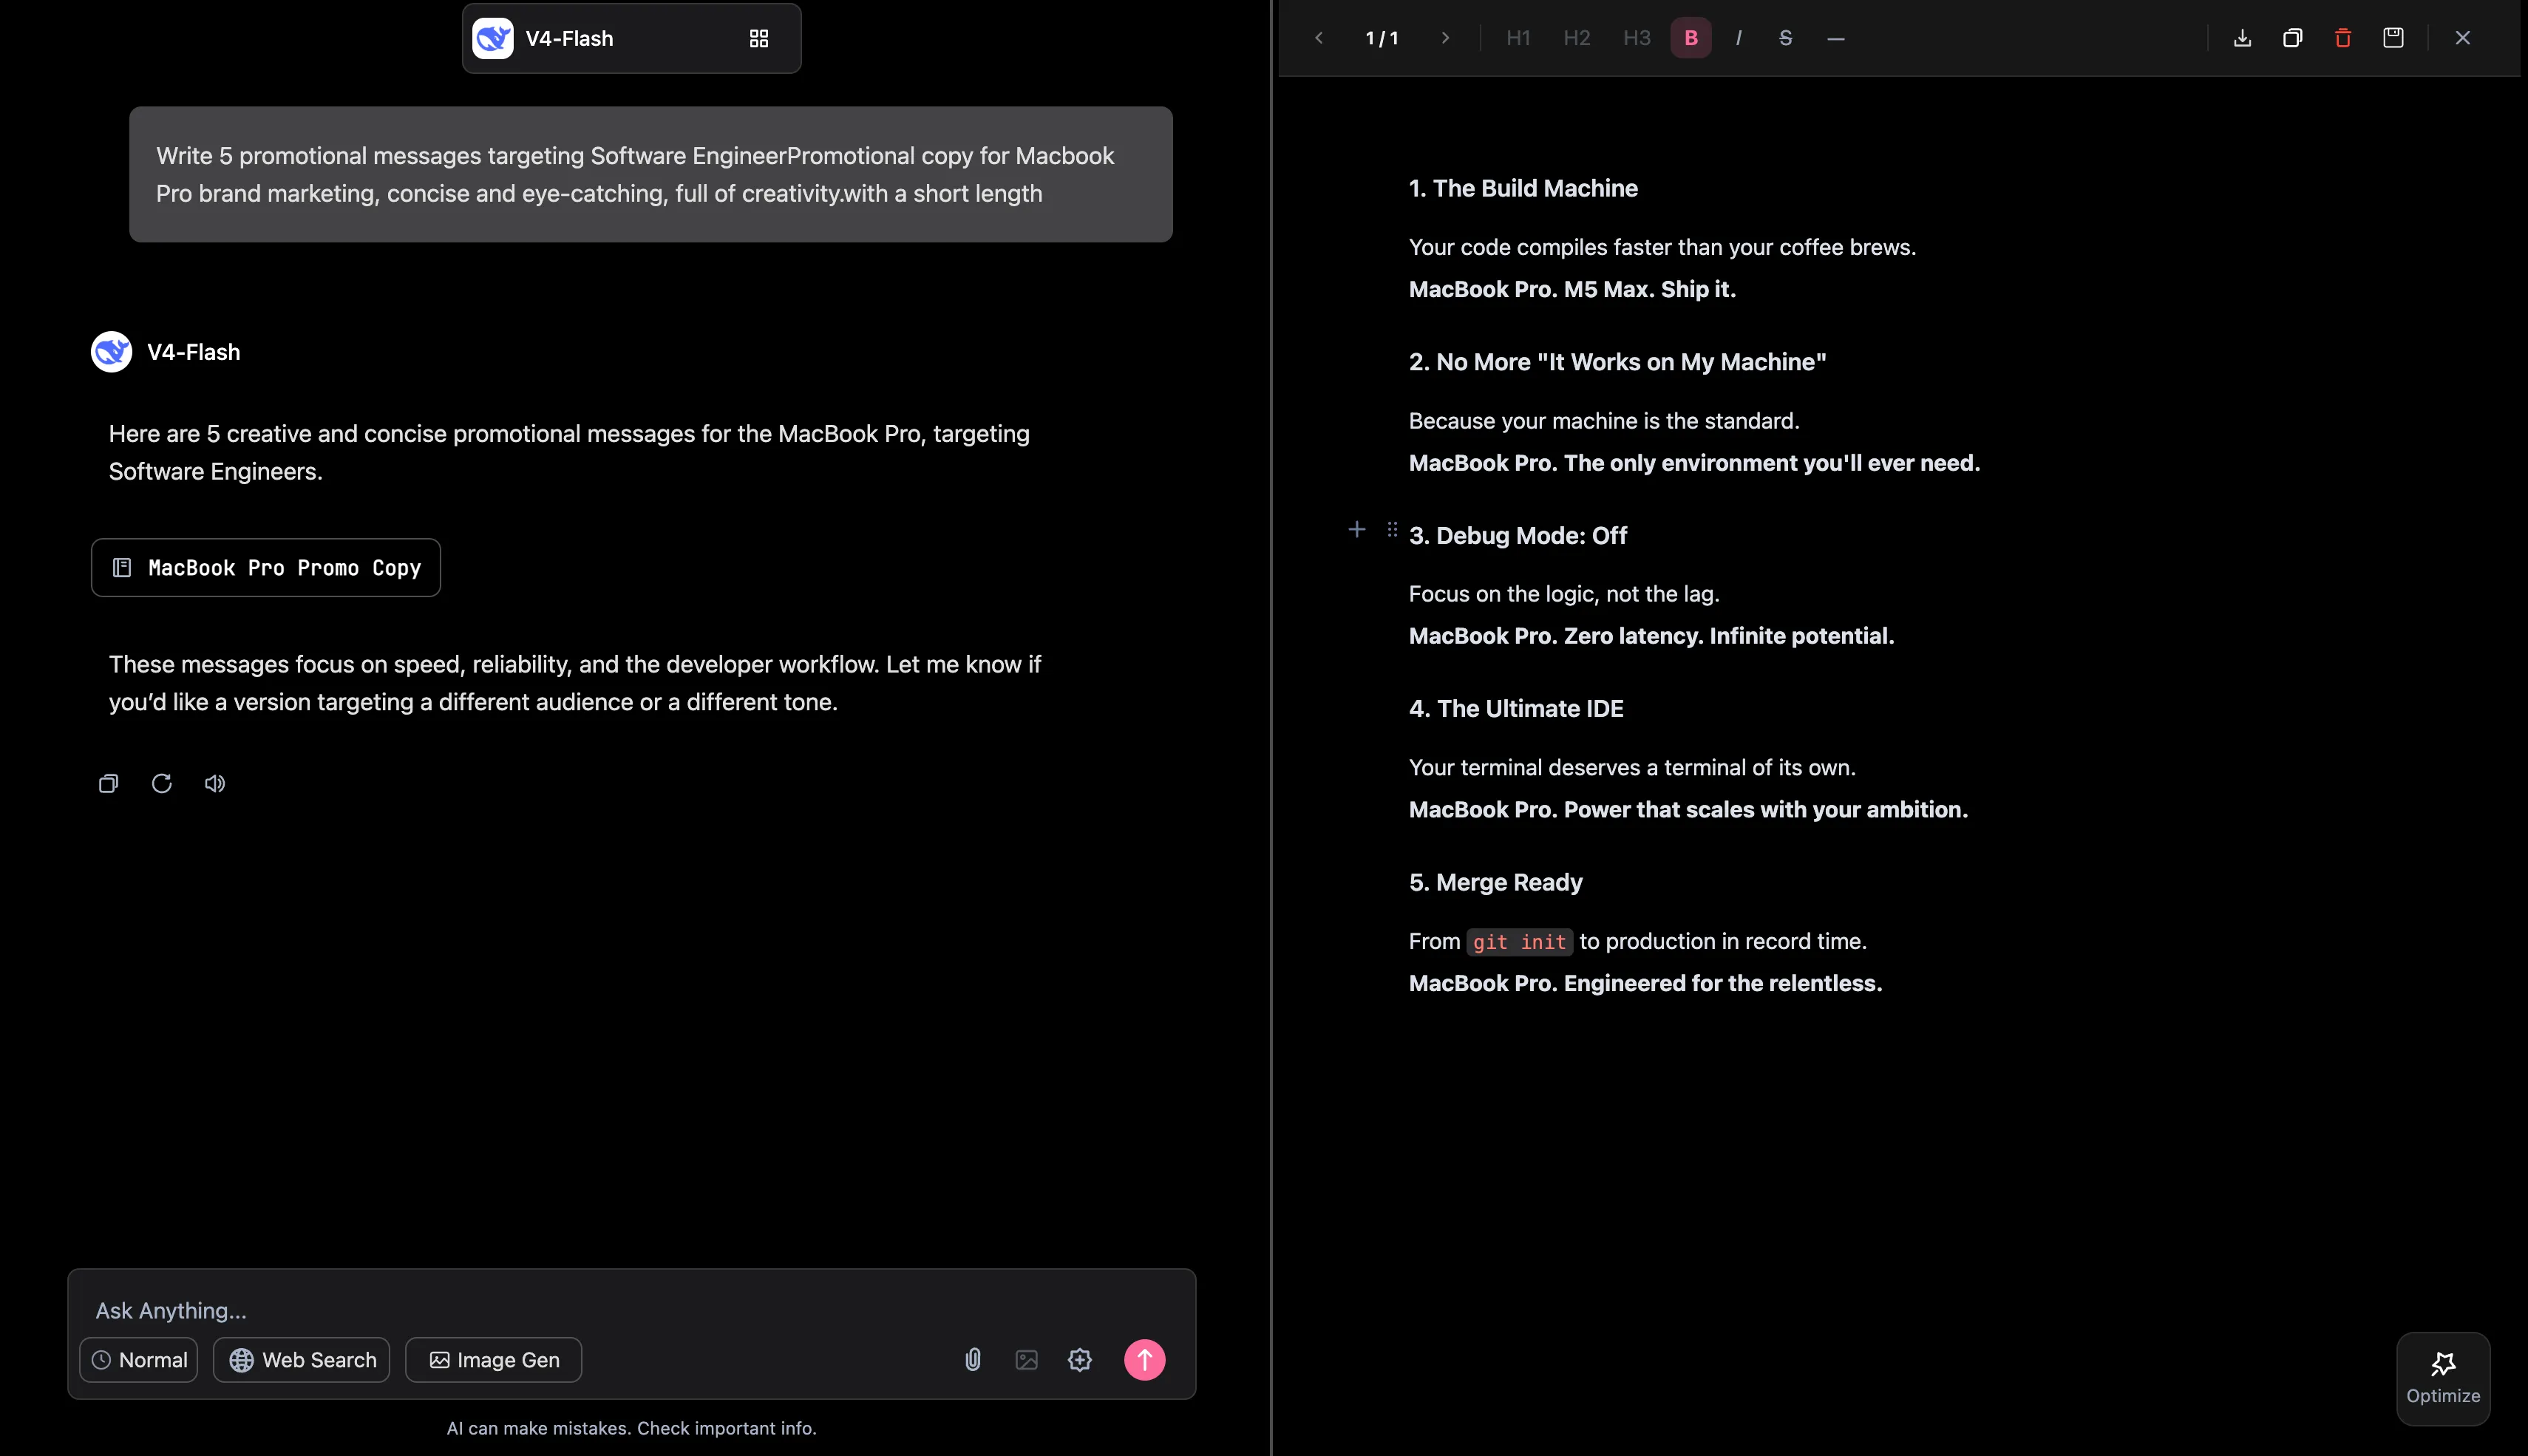The width and height of the screenshot is (2528, 1456).
Task: Click the inline code "git init"
Action: pos(1519,942)
